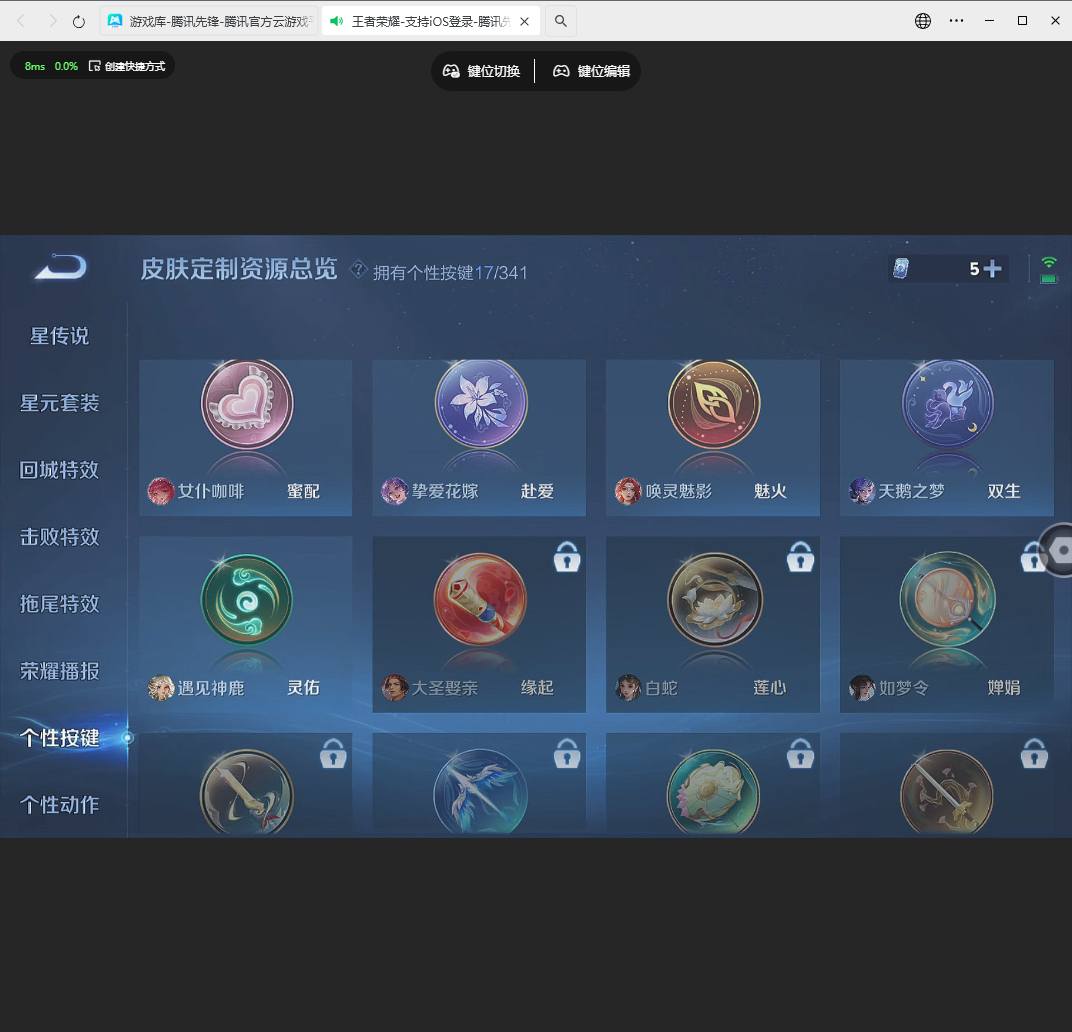Switch to the 击败特效 category
Viewport: 1072px width, 1032px height.
(60, 537)
